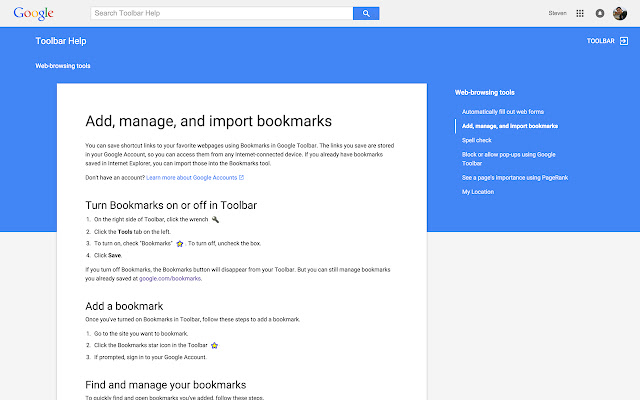Screen dimensions: 640x400
Task: Open the Toolbar Help home link
Action: (x=61, y=41)
